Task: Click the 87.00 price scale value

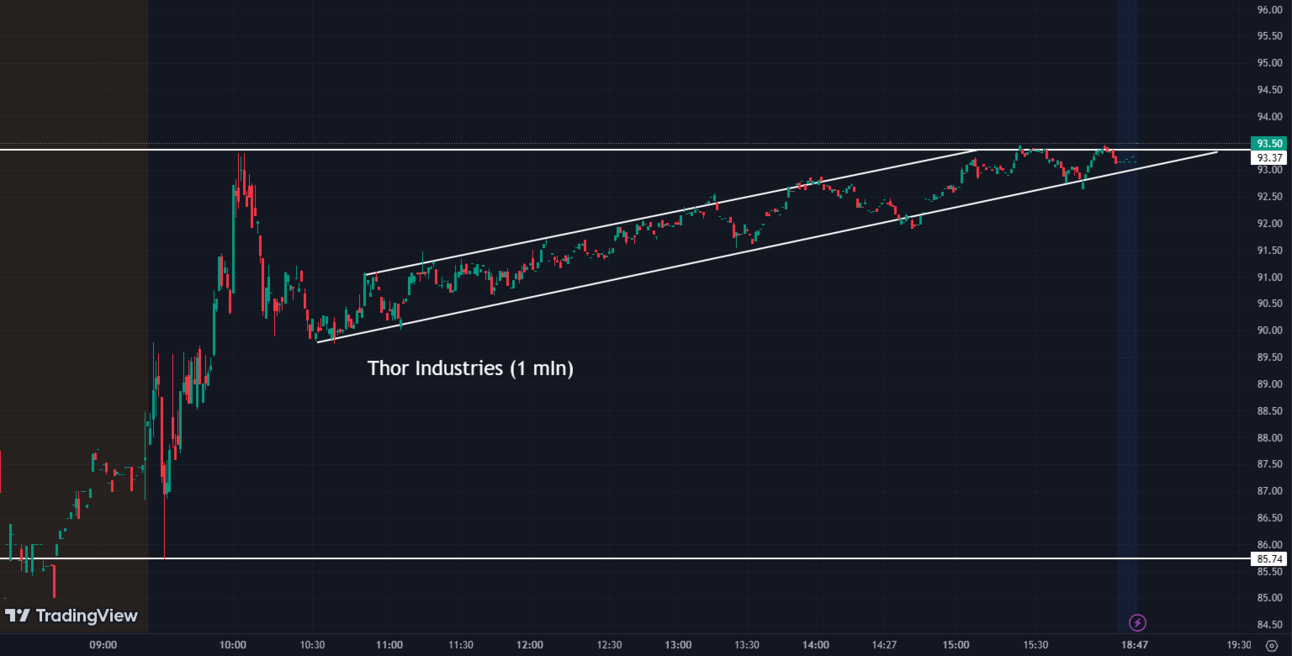Action: [x=1269, y=491]
